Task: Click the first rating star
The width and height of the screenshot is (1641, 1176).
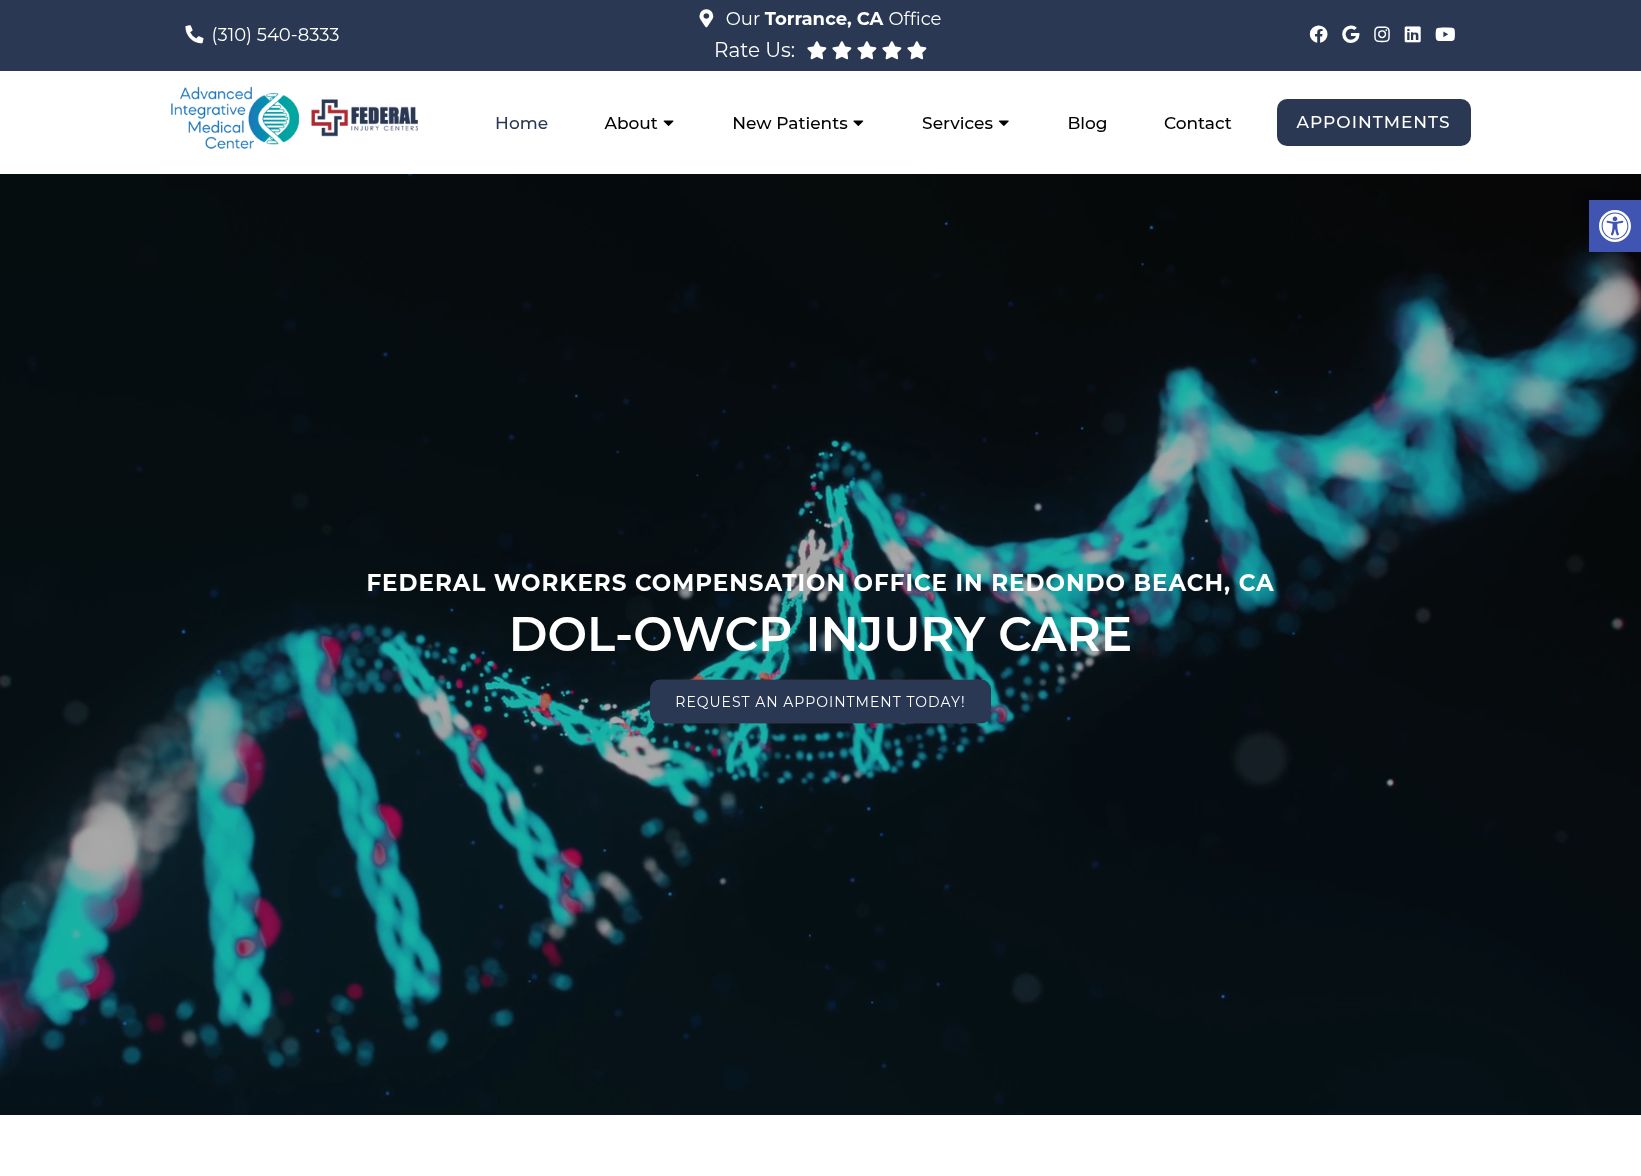Action: 817,51
